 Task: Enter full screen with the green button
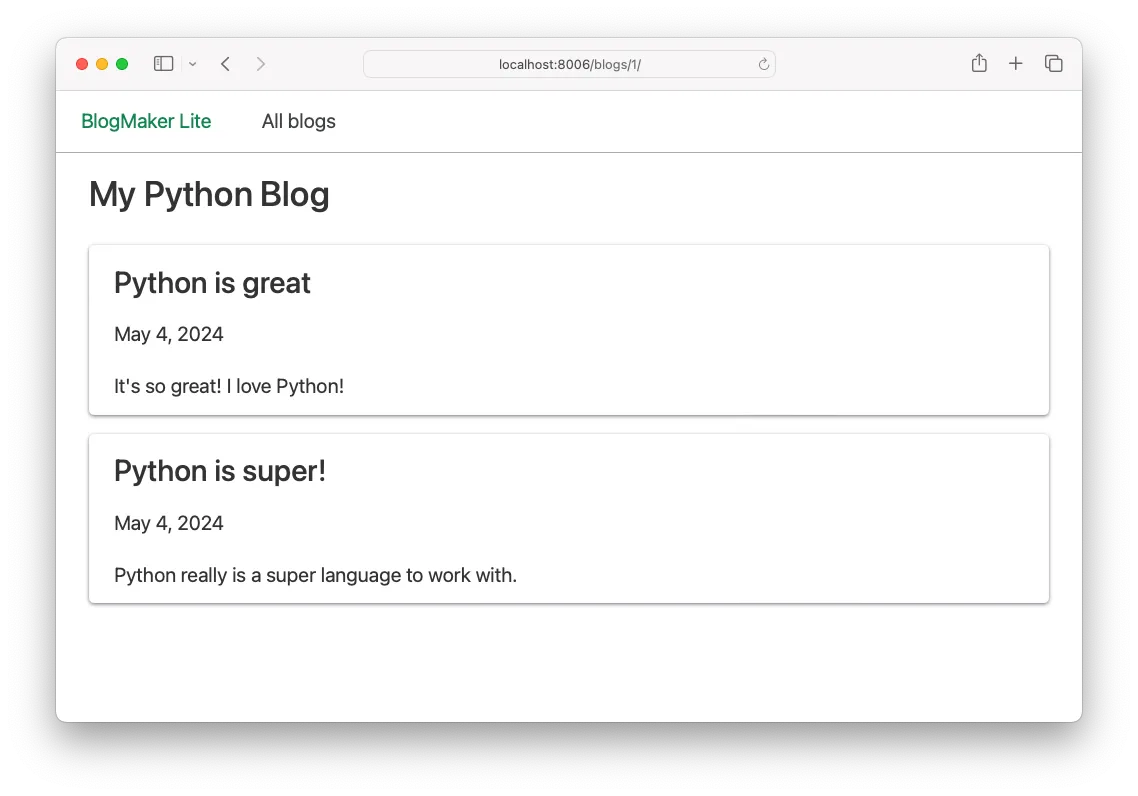point(122,63)
